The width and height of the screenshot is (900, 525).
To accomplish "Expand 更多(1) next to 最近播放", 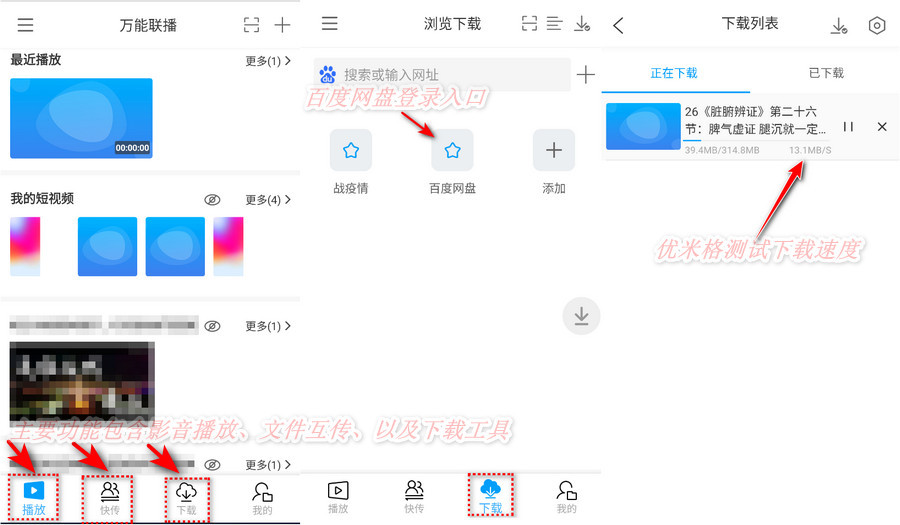I will (x=268, y=61).
